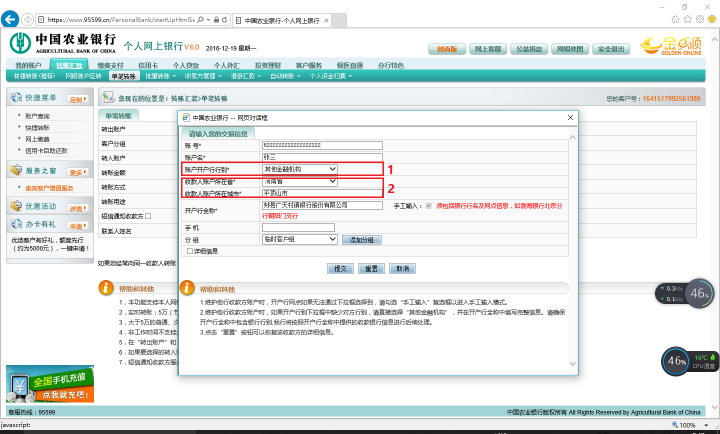
Task: Click the 开户行全称 input field
Action: (293, 205)
